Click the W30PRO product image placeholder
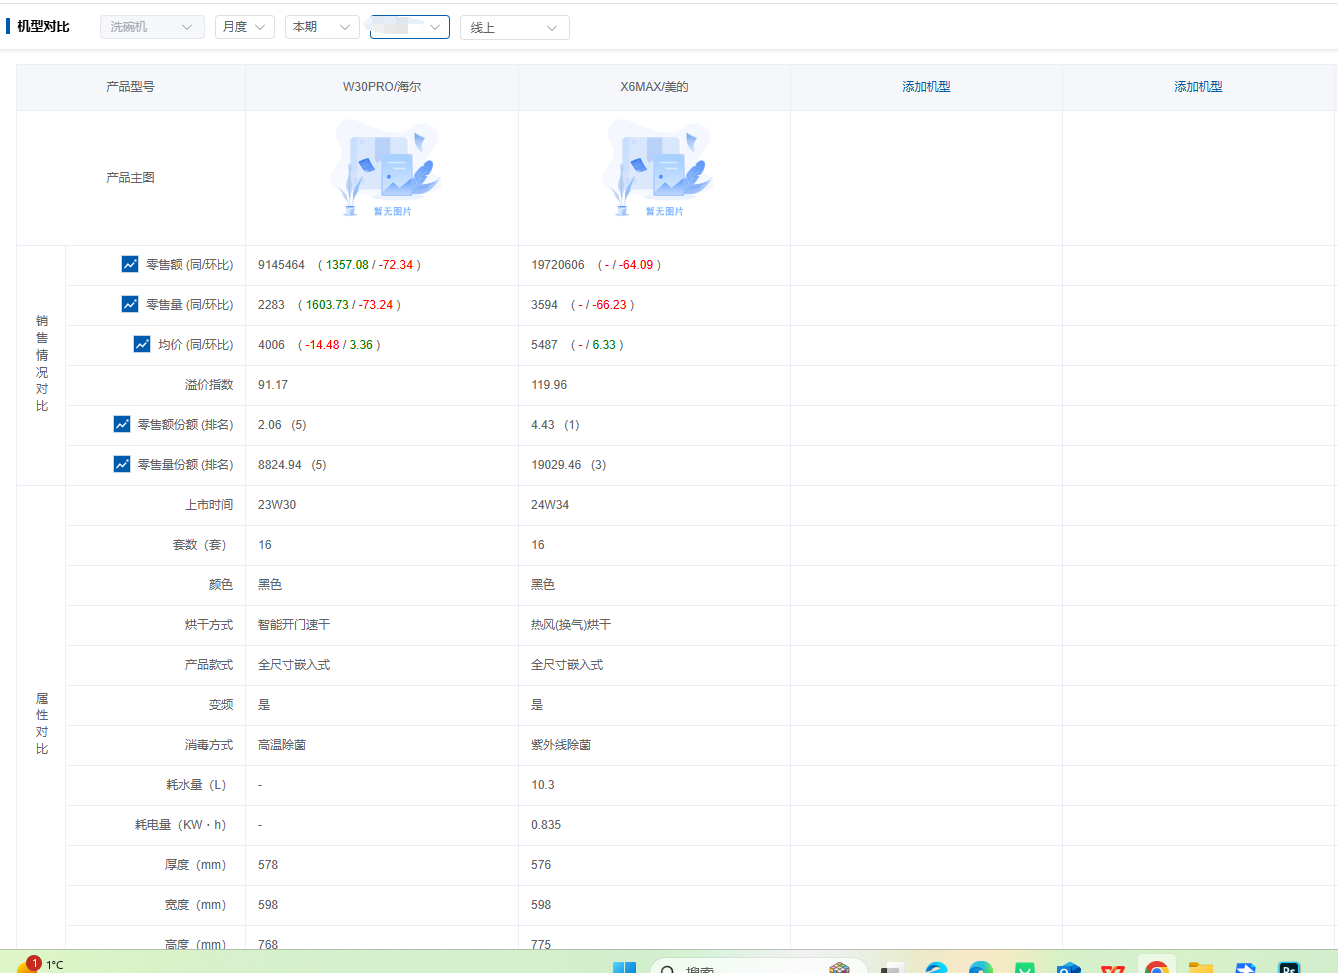The height and width of the screenshot is (973, 1338). [385, 170]
